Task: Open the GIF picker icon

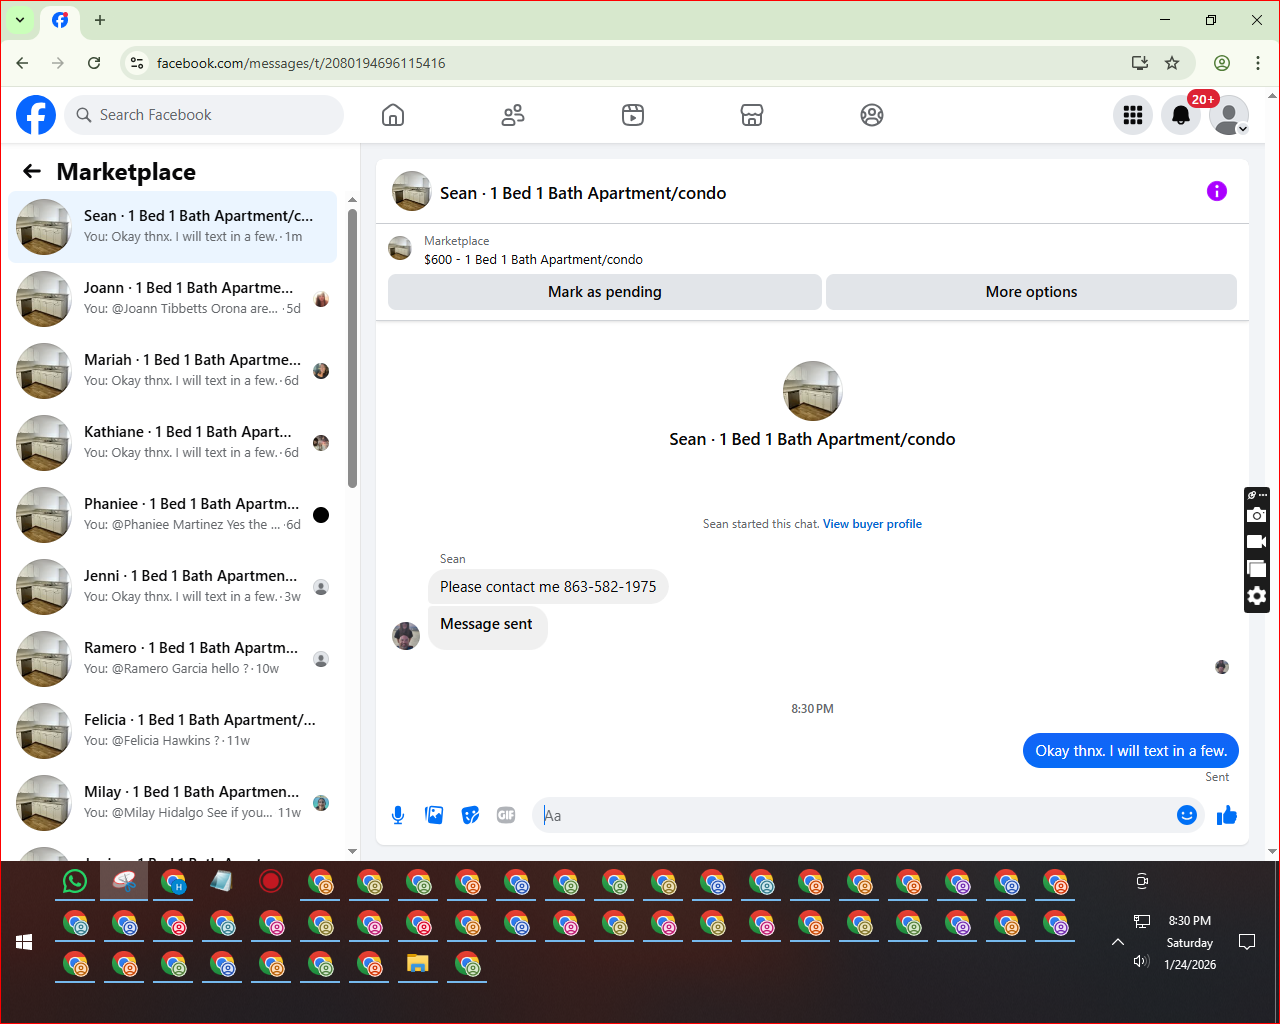Action: tap(506, 815)
